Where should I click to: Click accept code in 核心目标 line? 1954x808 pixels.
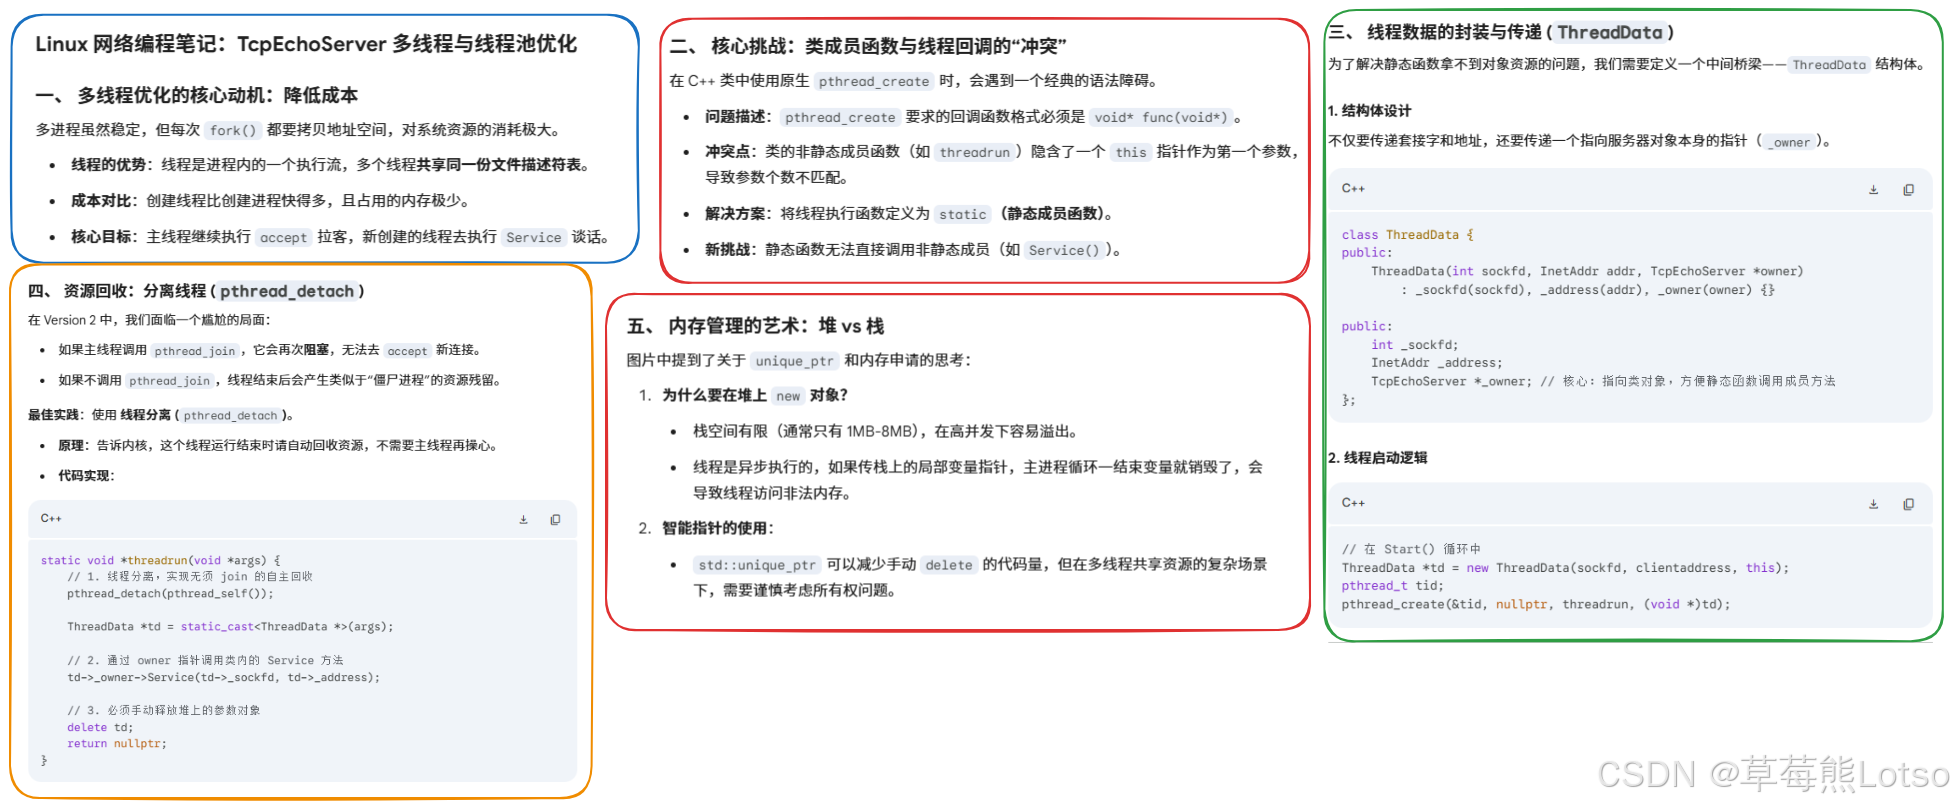pos(283,238)
